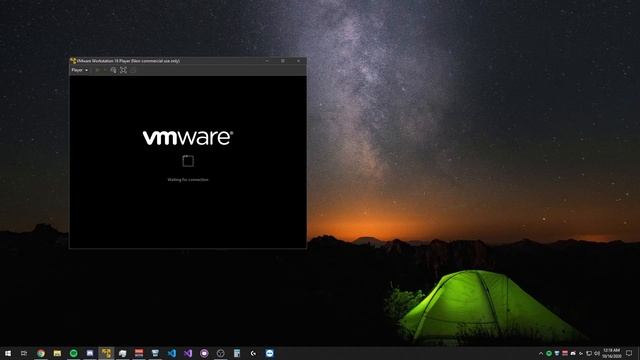This screenshot has width=640, height=360.
Task: Click the white stacked-windows taskbar icon
Action: click(122, 353)
